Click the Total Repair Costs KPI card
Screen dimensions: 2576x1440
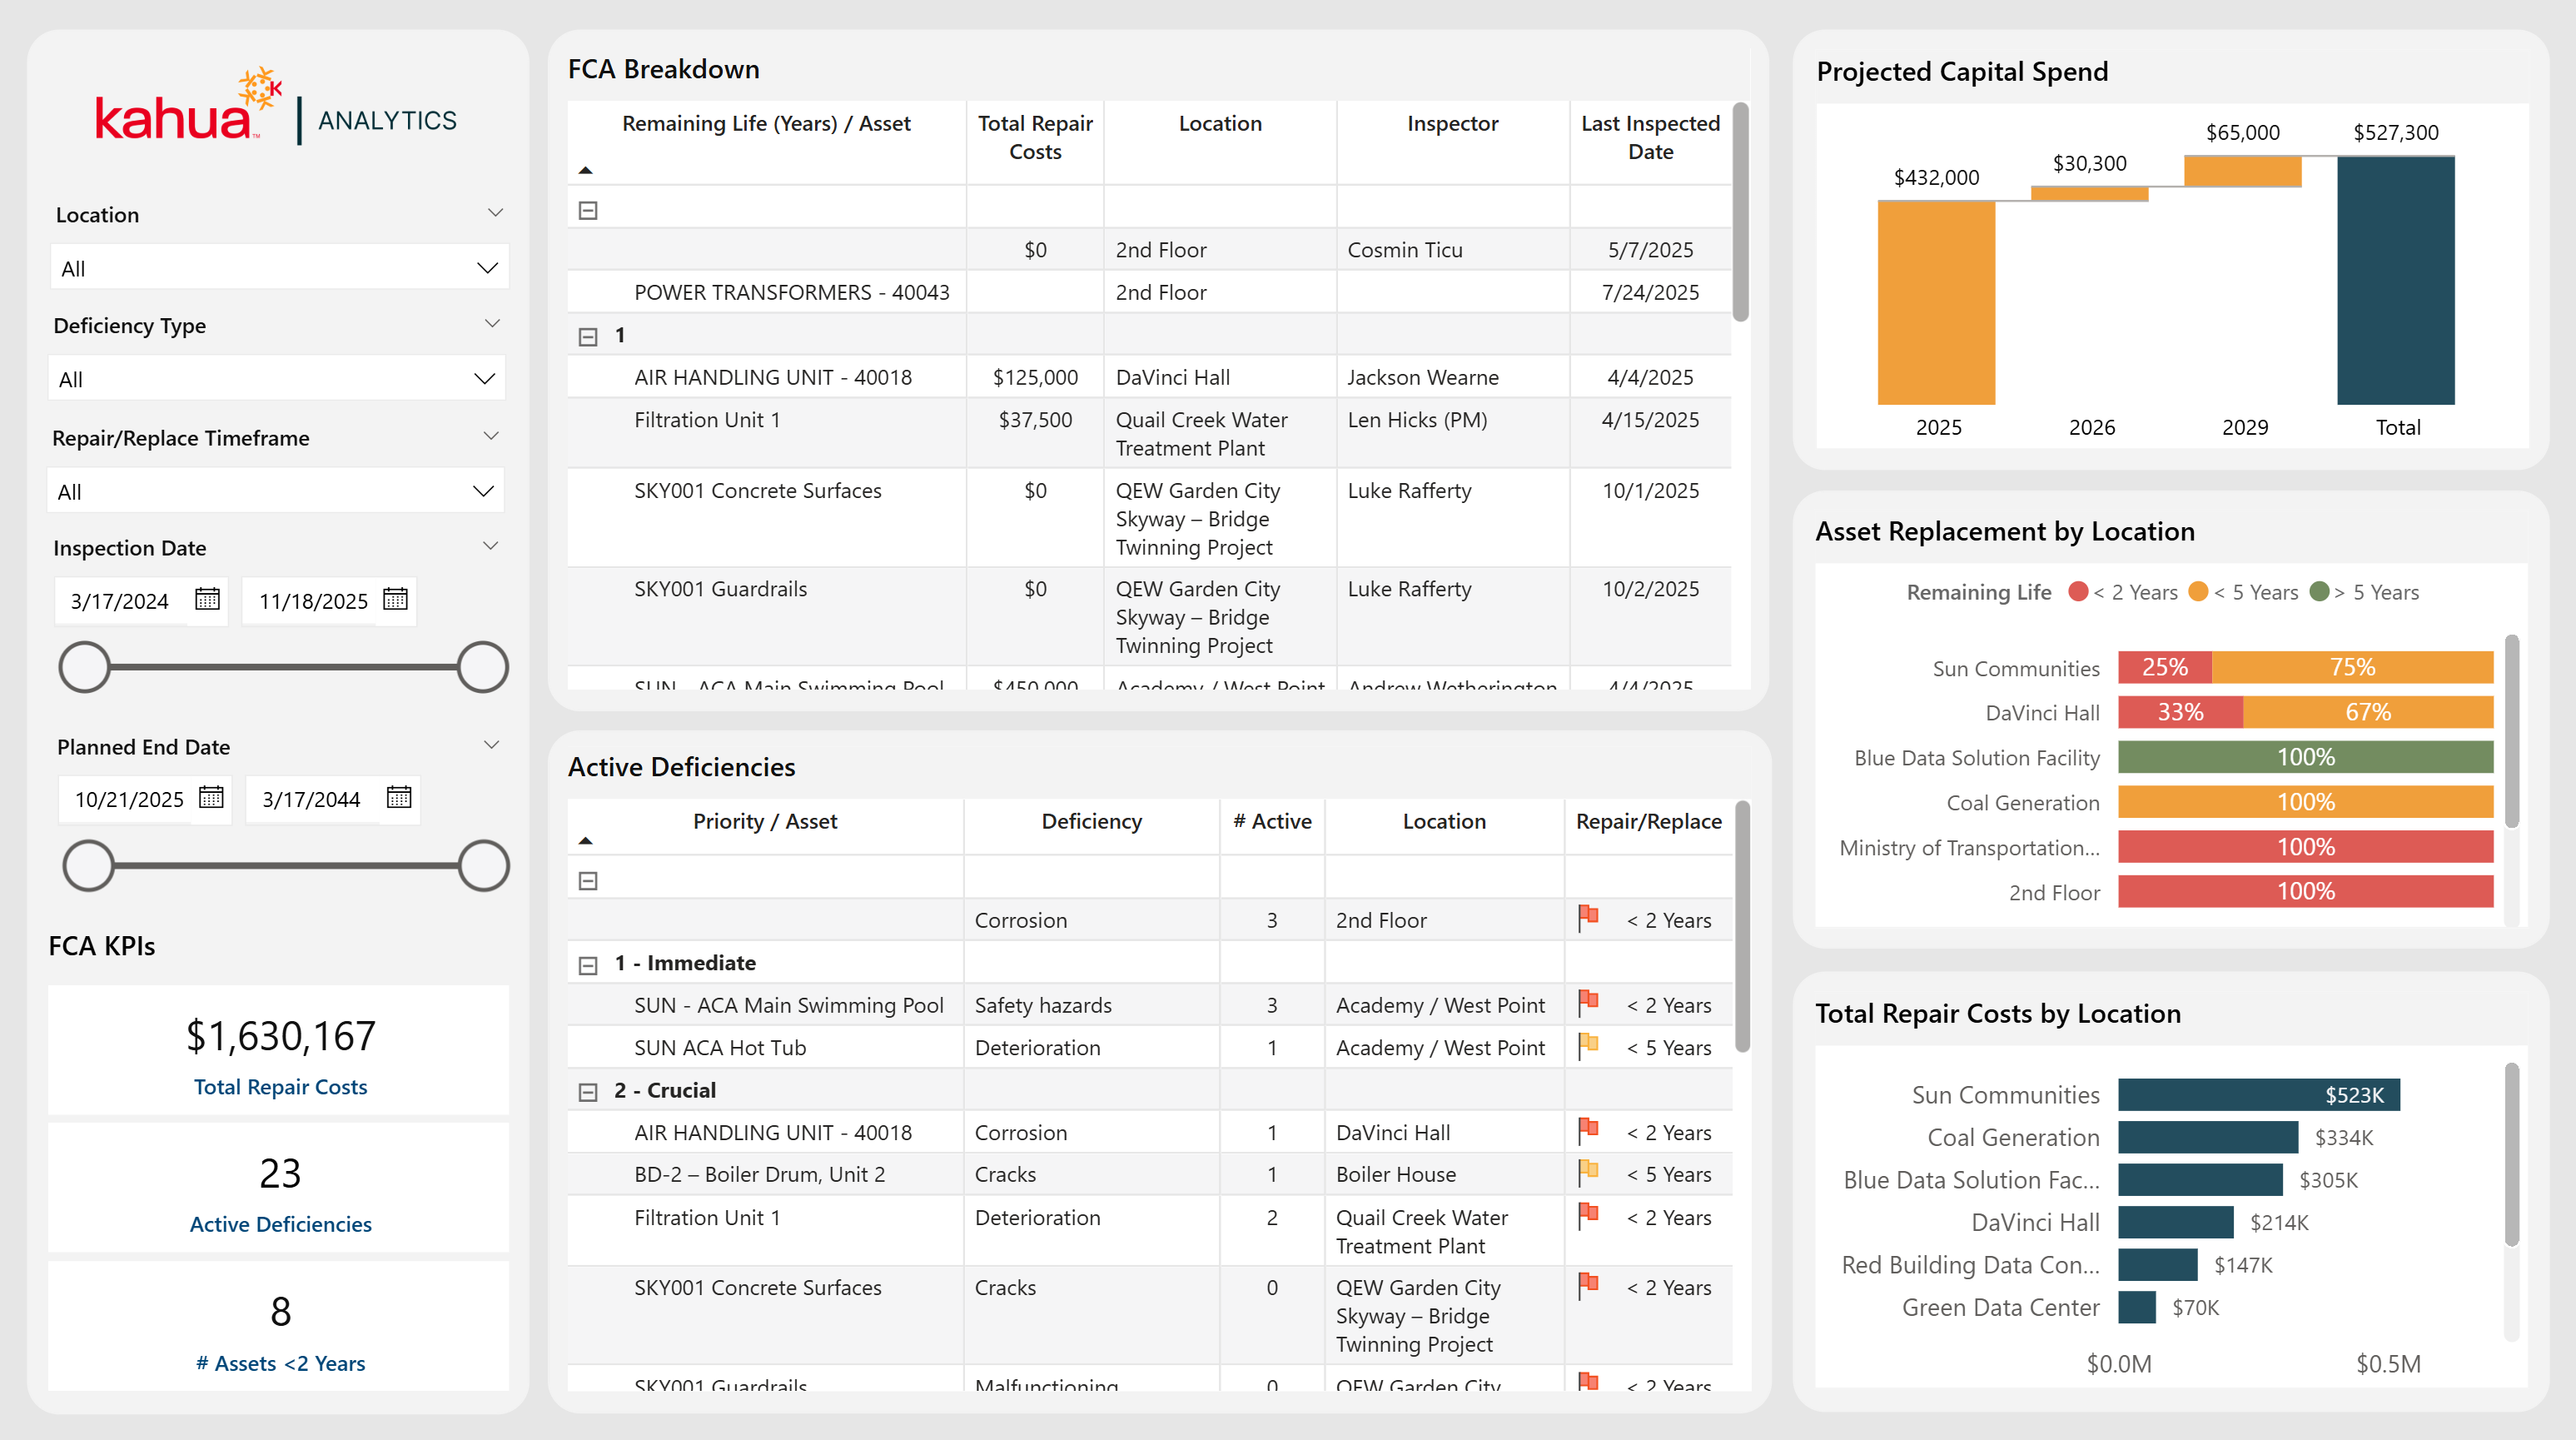point(279,1050)
